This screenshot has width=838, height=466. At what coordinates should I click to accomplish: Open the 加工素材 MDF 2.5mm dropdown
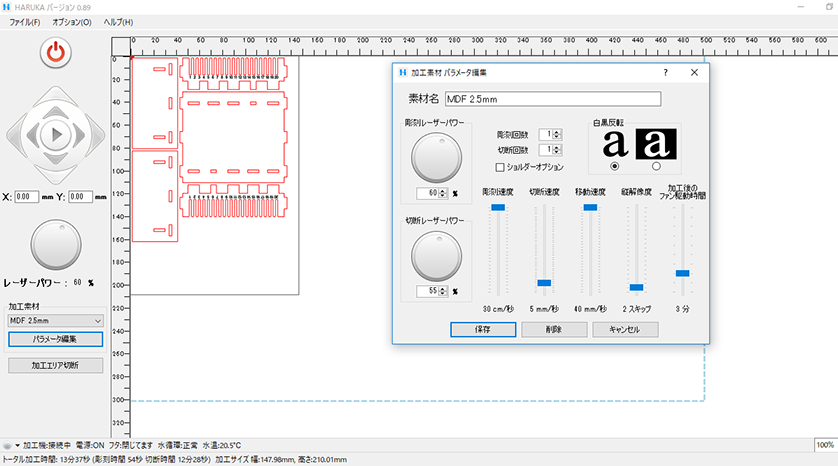55,320
